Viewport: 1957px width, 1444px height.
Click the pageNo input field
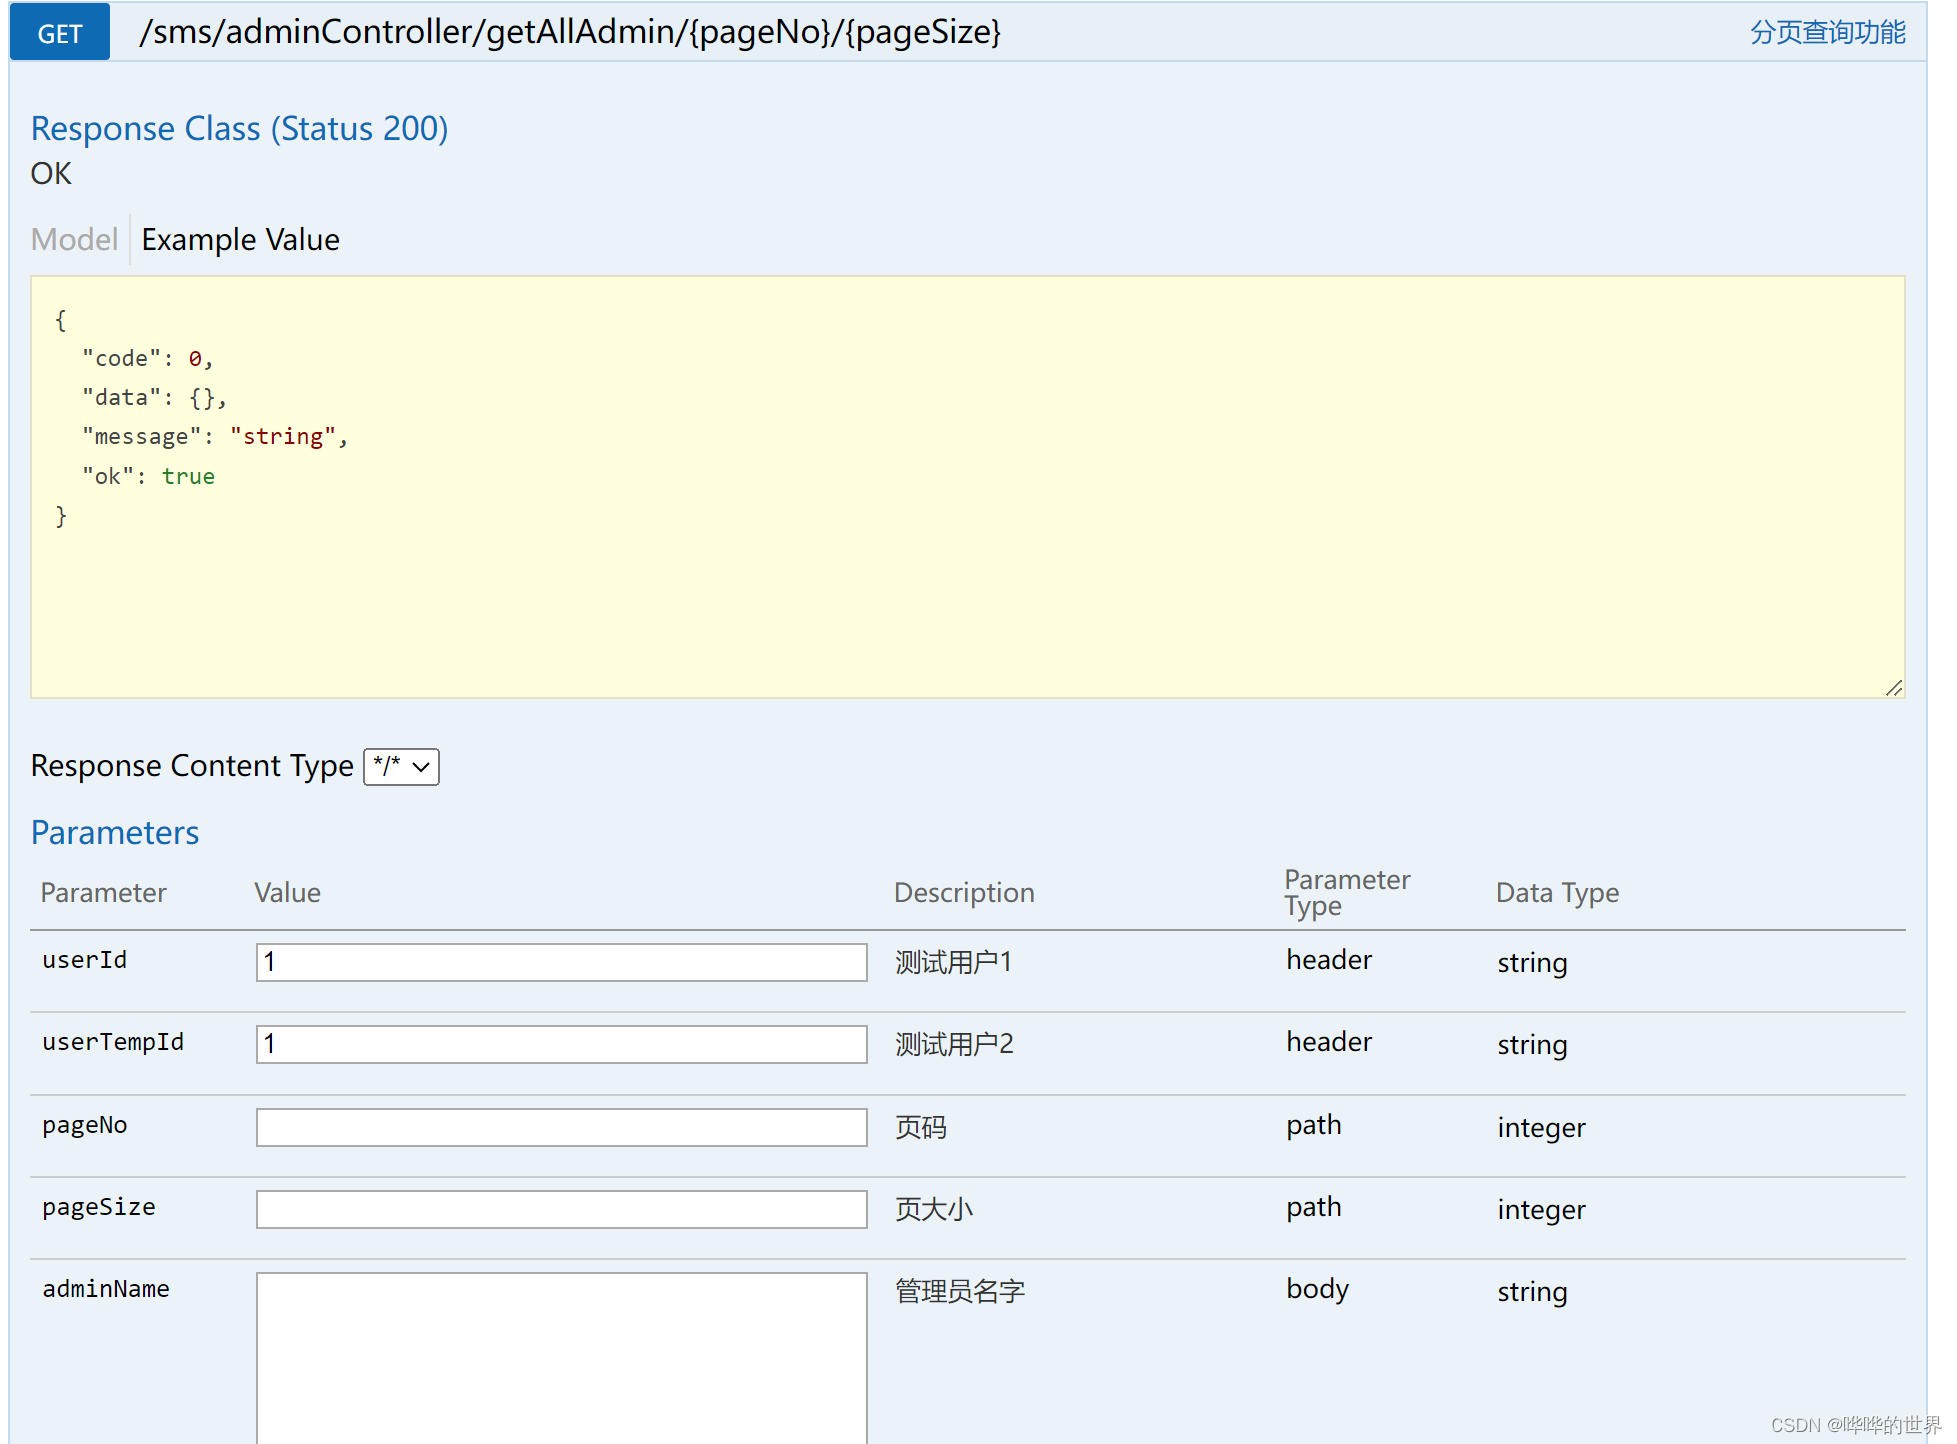pyautogui.click(x=561, y=1127)
